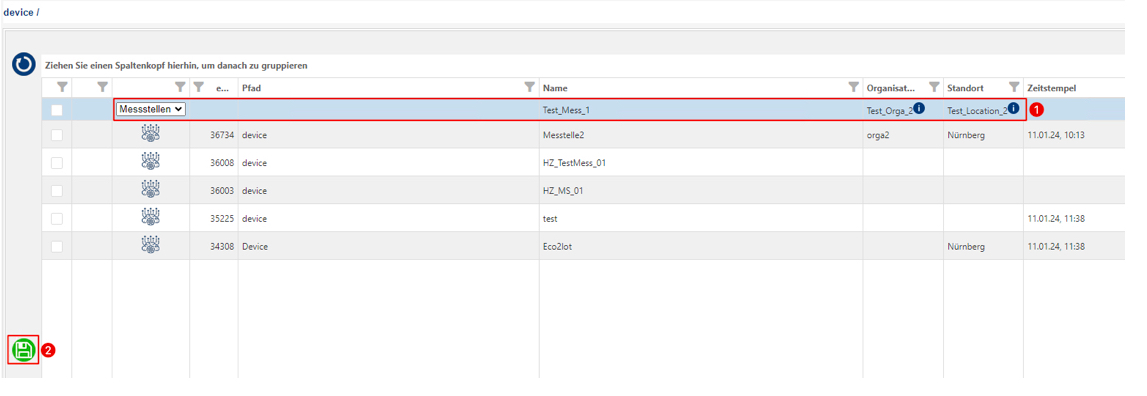This screenshot has height=396, width=1147.
Task: Open filter for Name column
Action: point(853,88)
